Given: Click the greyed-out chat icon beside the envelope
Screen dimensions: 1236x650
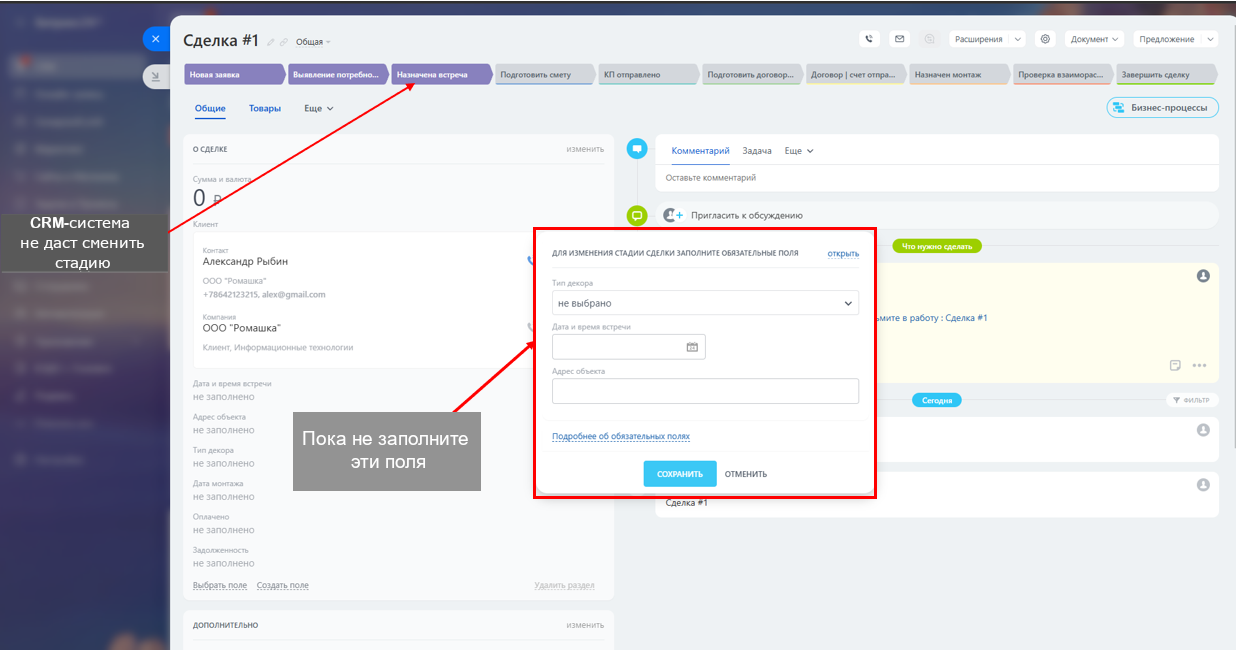Looking at the screenshot, I should pyautogui.click(x=929, y=39).
